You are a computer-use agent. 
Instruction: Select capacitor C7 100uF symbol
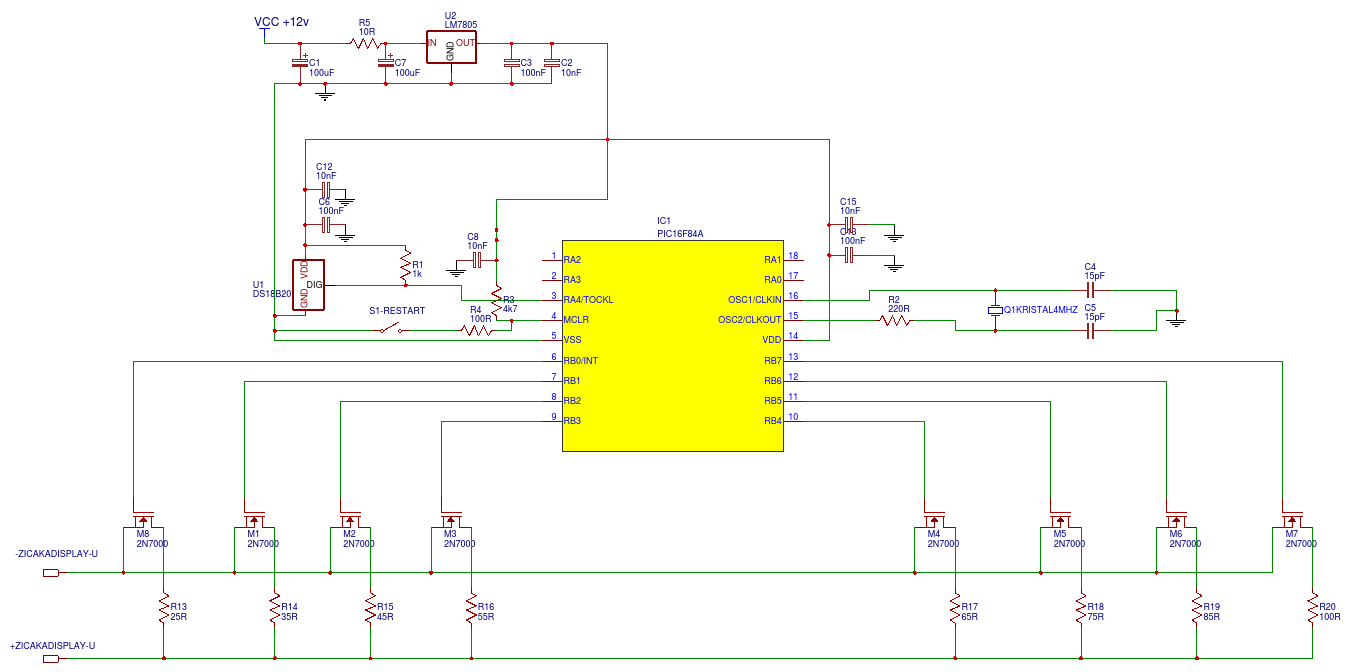386,63
